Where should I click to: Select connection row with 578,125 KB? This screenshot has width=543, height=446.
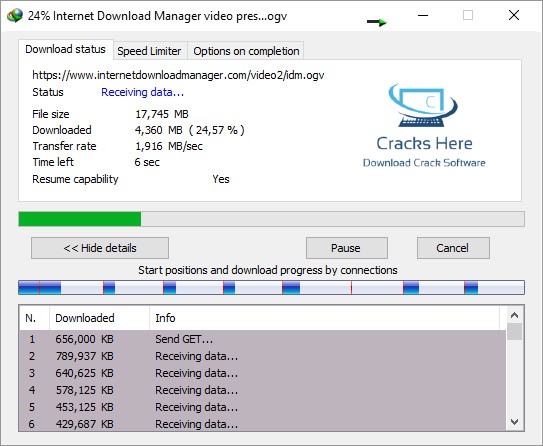point(262,390)
